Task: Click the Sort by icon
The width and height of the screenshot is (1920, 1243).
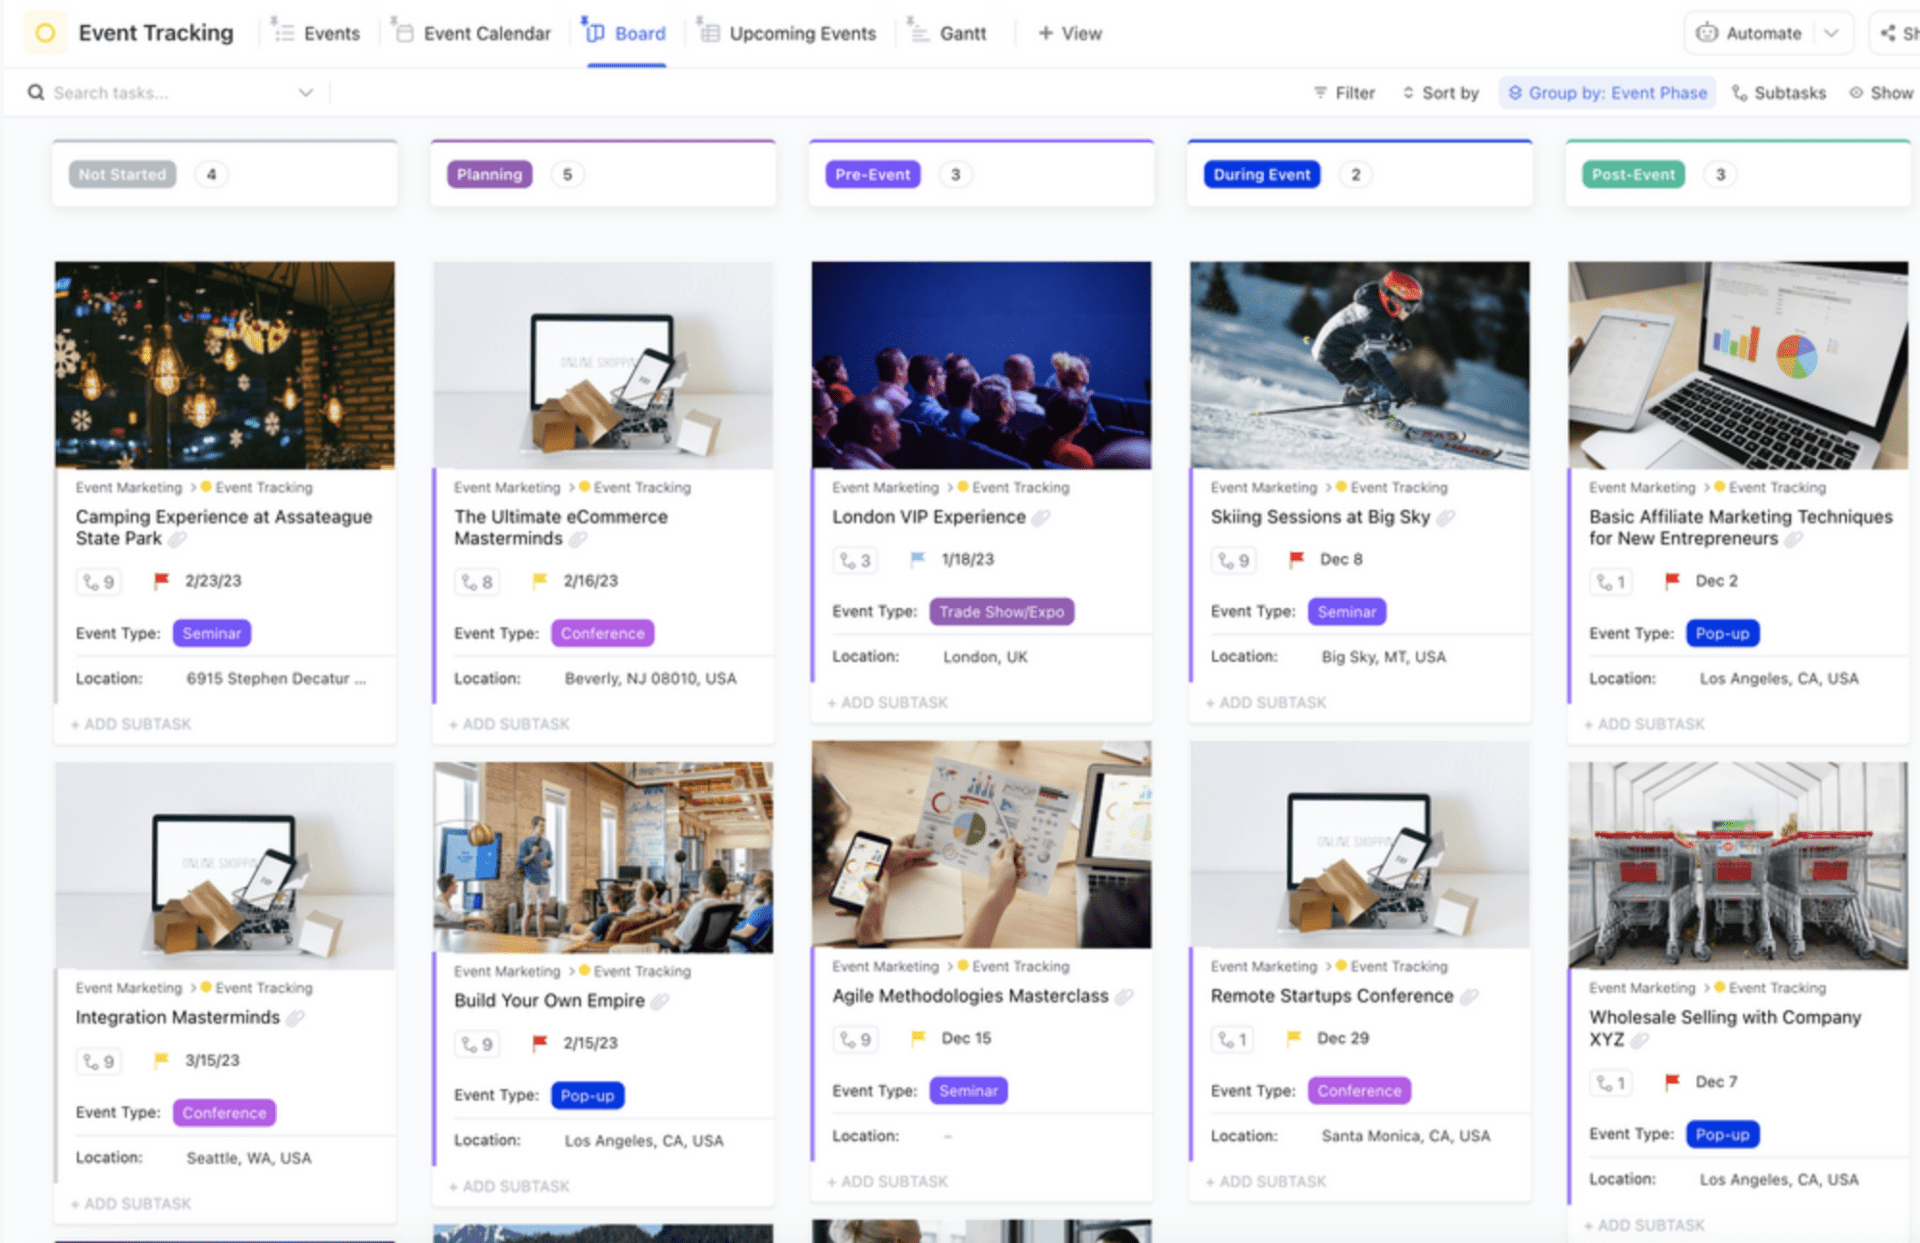Action: [x=1406, y=91]
